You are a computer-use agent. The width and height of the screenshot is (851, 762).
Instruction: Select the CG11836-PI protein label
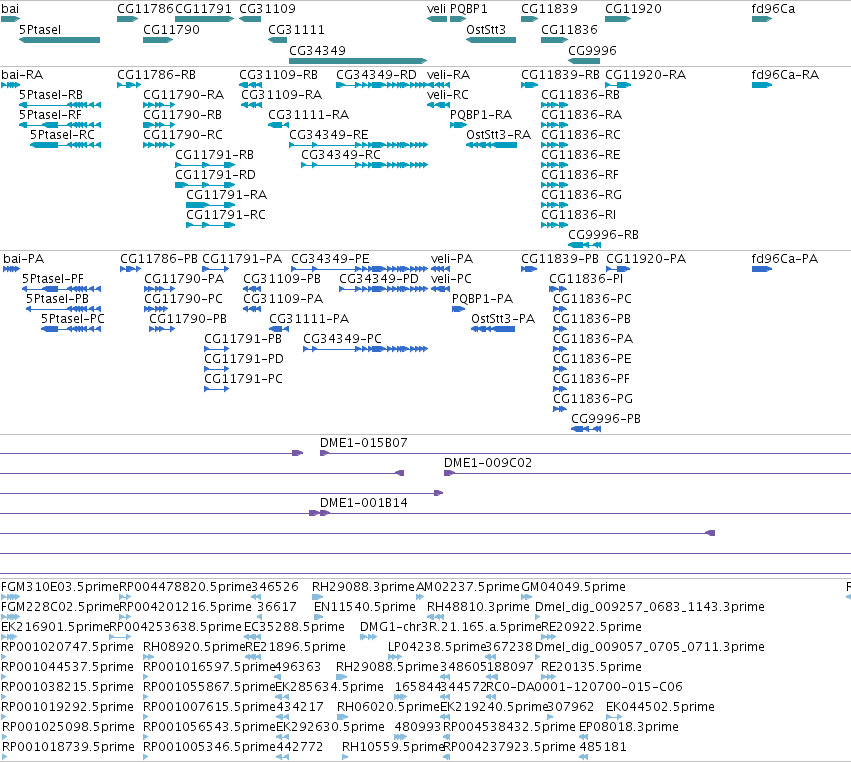coord(586,278)
